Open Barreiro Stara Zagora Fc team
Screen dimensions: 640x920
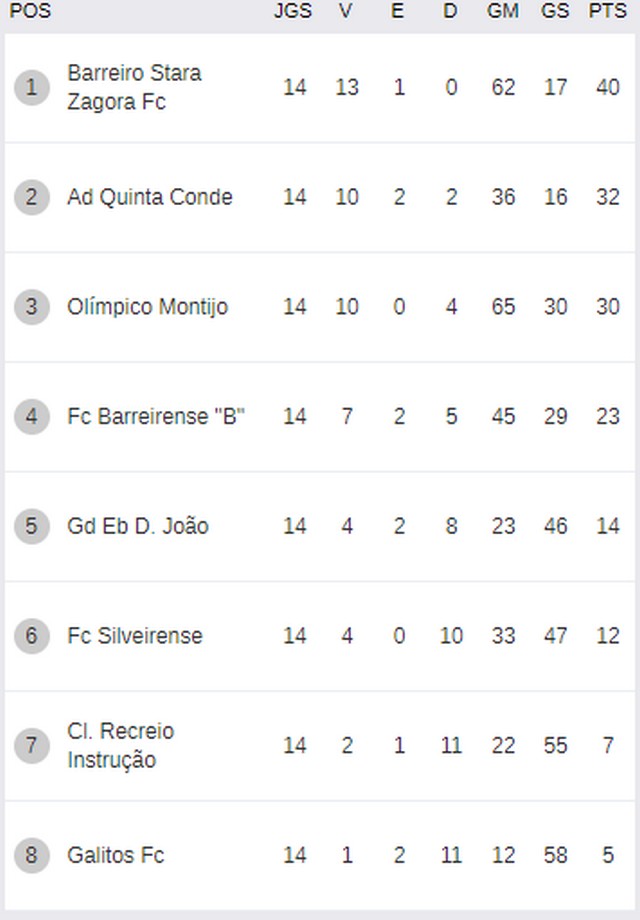coord(134,87)
